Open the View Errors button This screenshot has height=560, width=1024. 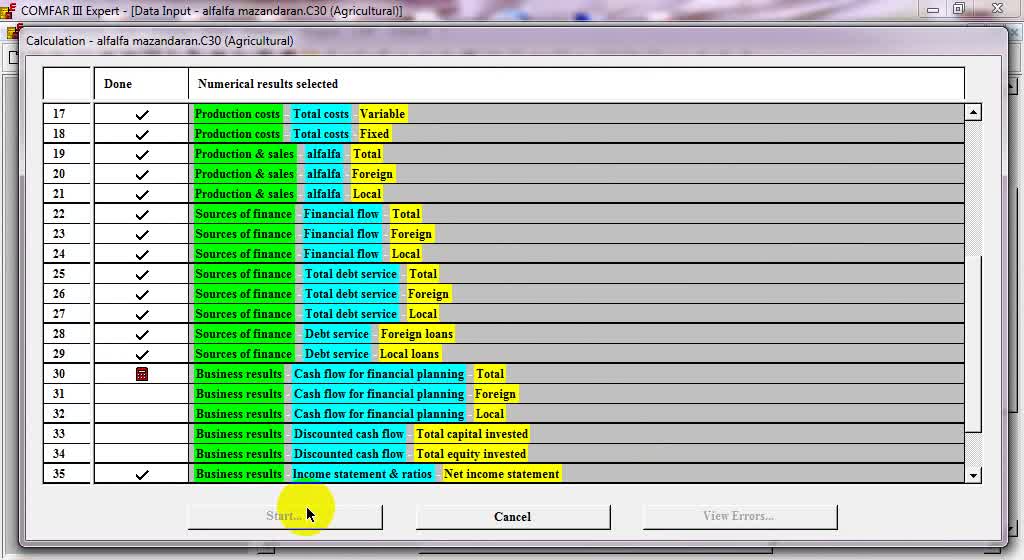click(739, 516)
